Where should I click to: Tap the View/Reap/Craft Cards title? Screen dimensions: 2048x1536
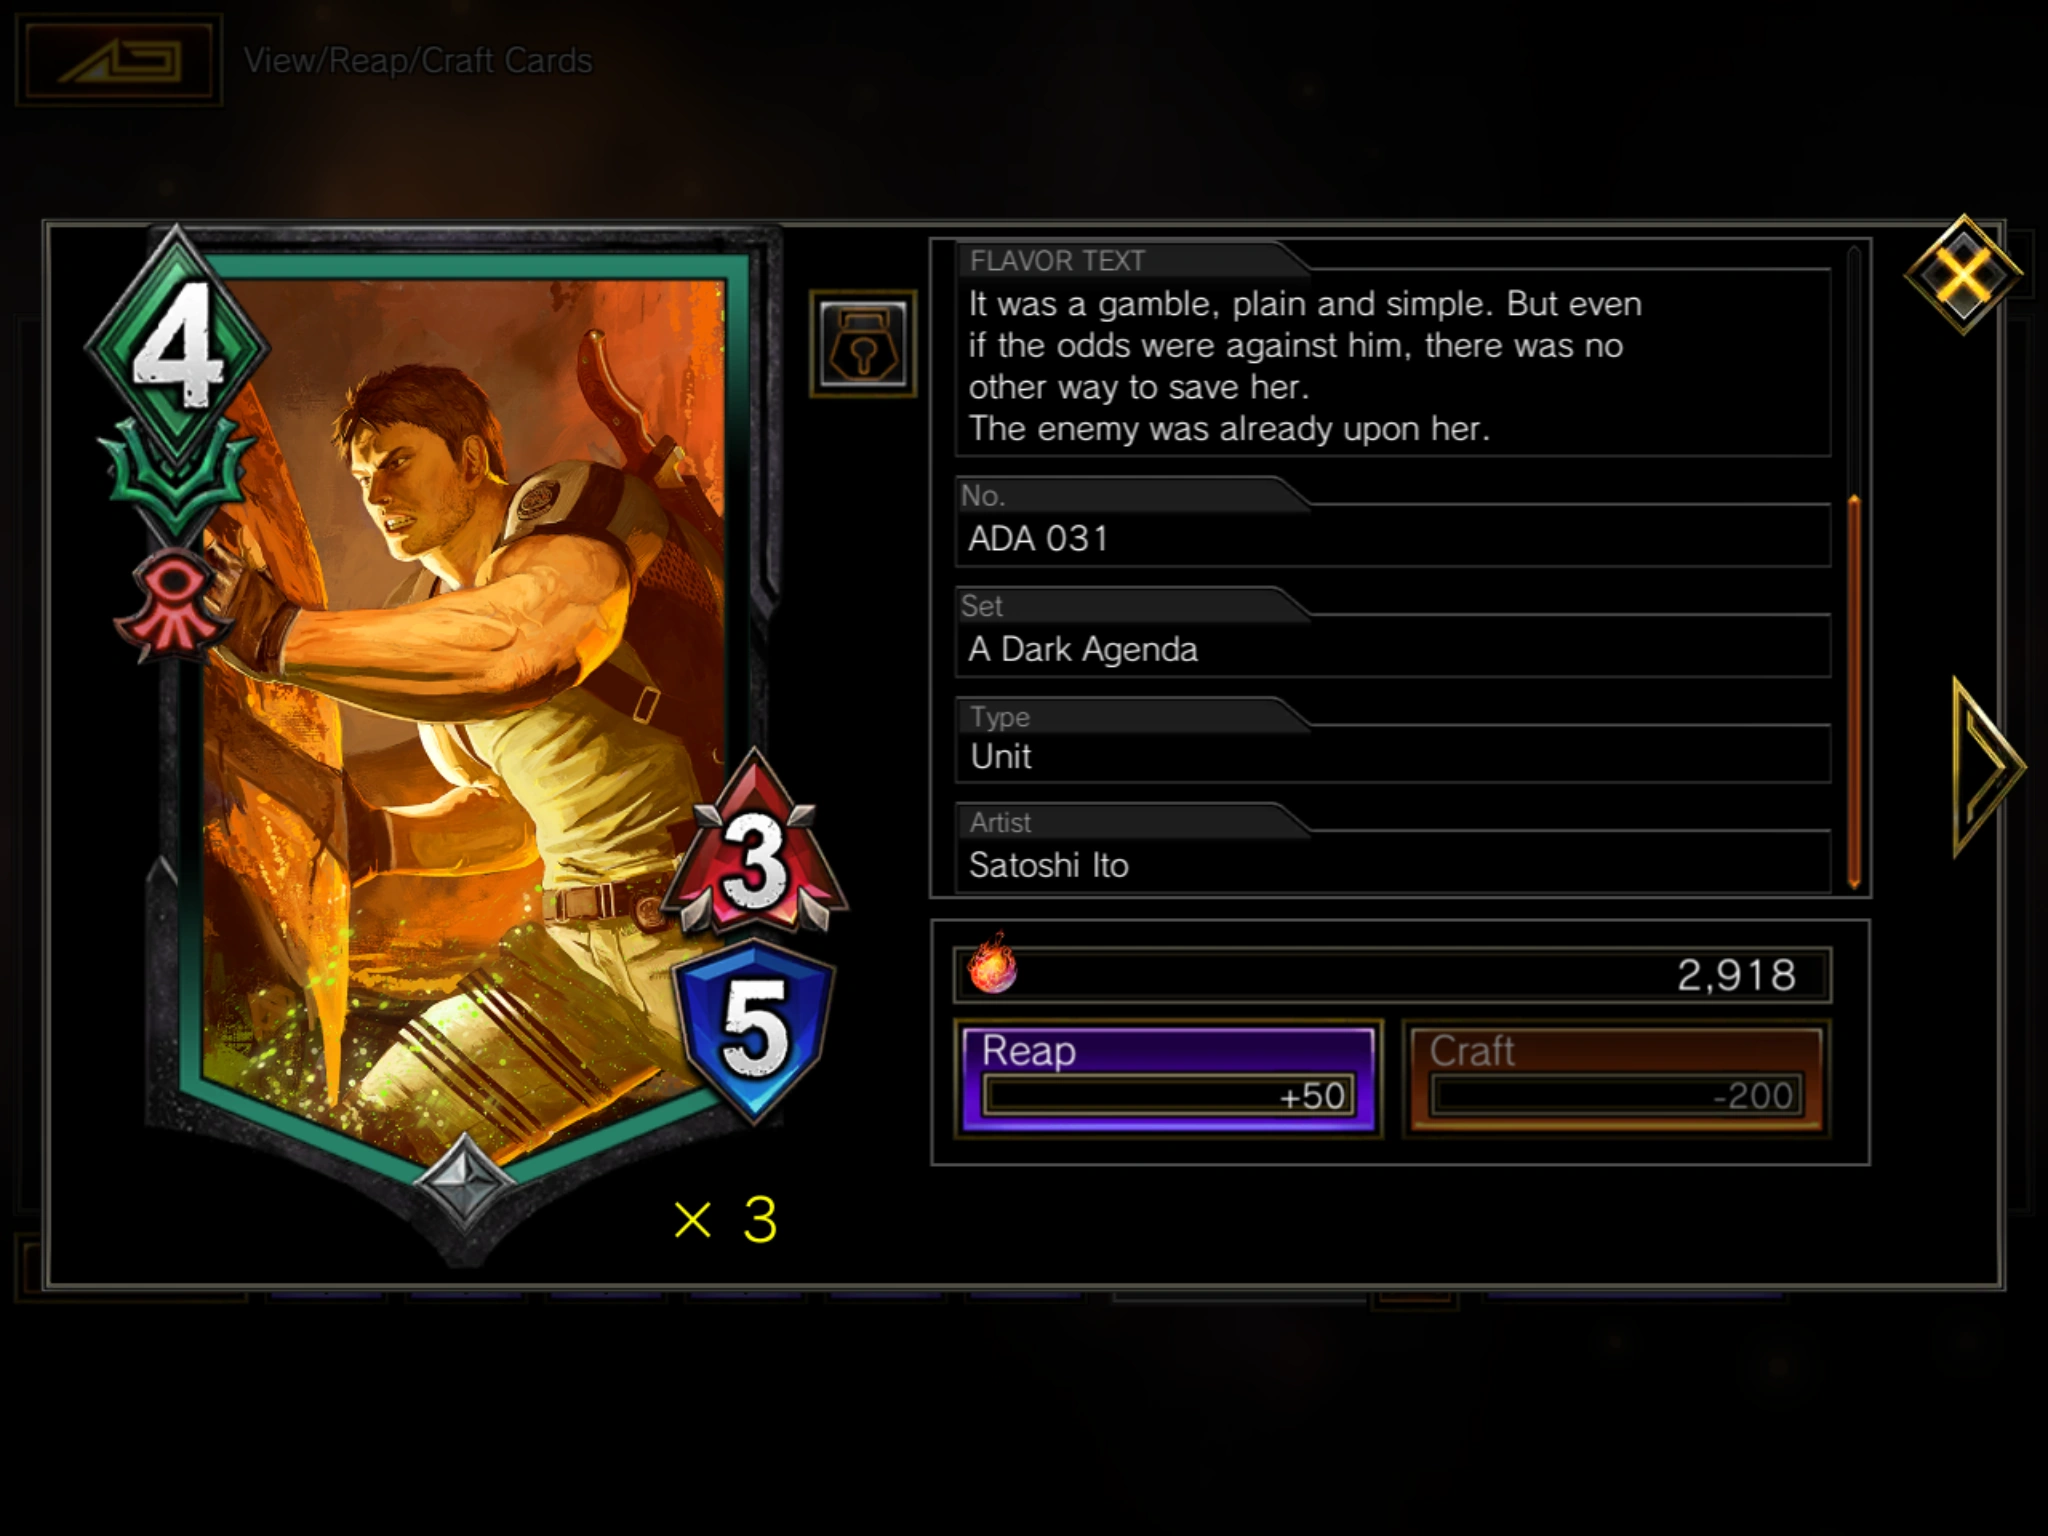[418, 61]
